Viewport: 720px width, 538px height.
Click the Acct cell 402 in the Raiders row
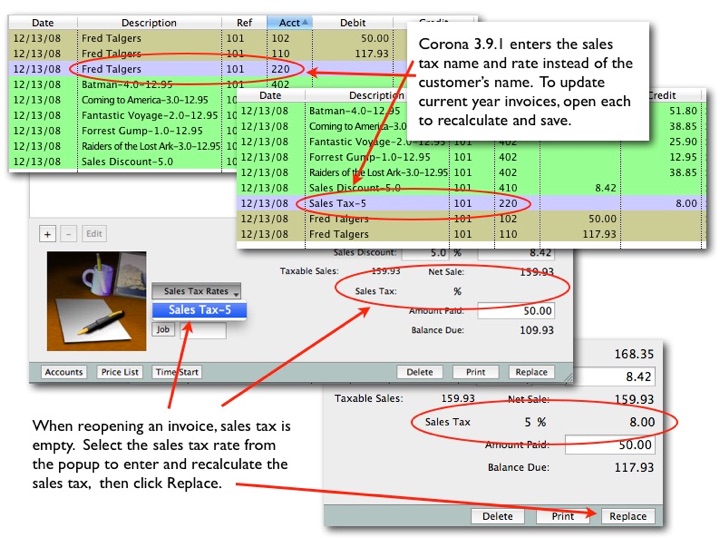pyautogui.click(x=508, y=173)
